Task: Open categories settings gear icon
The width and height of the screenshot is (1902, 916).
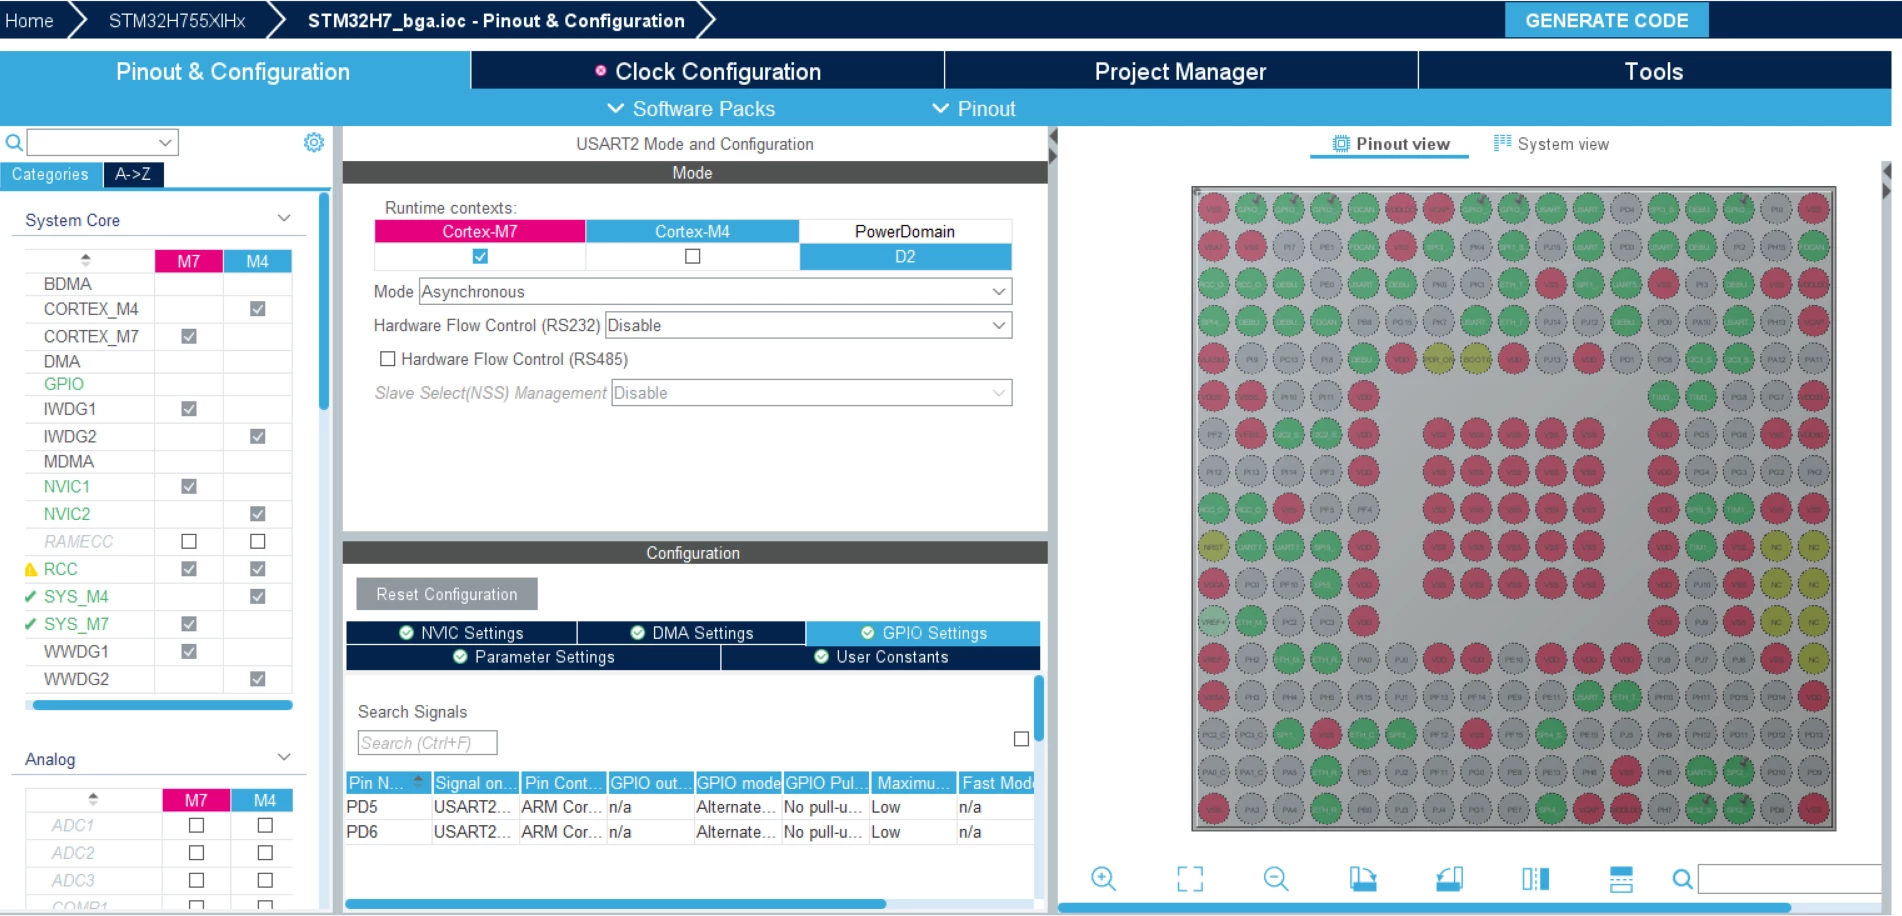Action: coord(314,142)
